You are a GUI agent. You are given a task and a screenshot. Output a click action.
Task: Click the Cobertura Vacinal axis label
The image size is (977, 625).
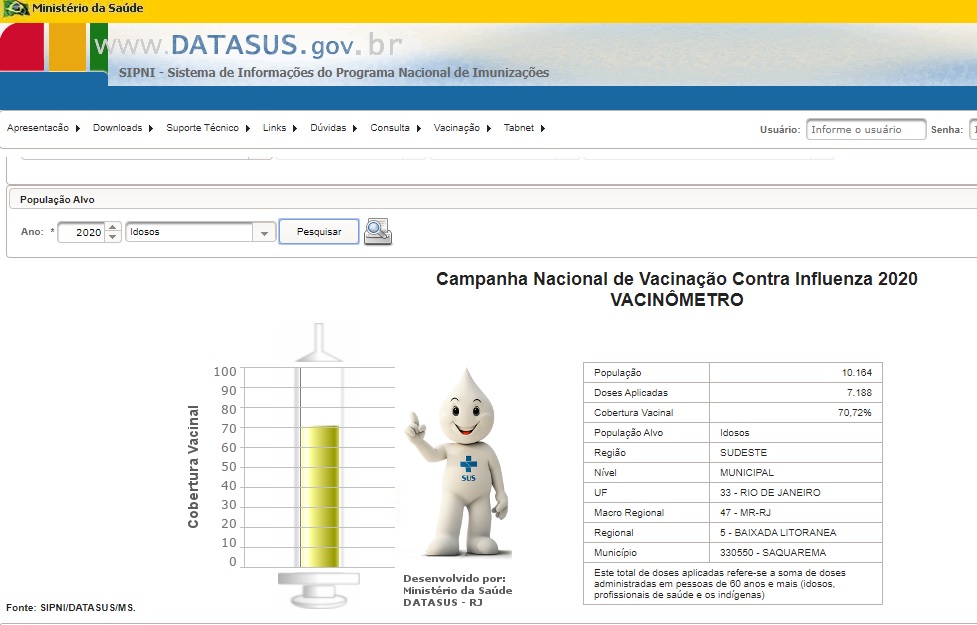(193, 467)
